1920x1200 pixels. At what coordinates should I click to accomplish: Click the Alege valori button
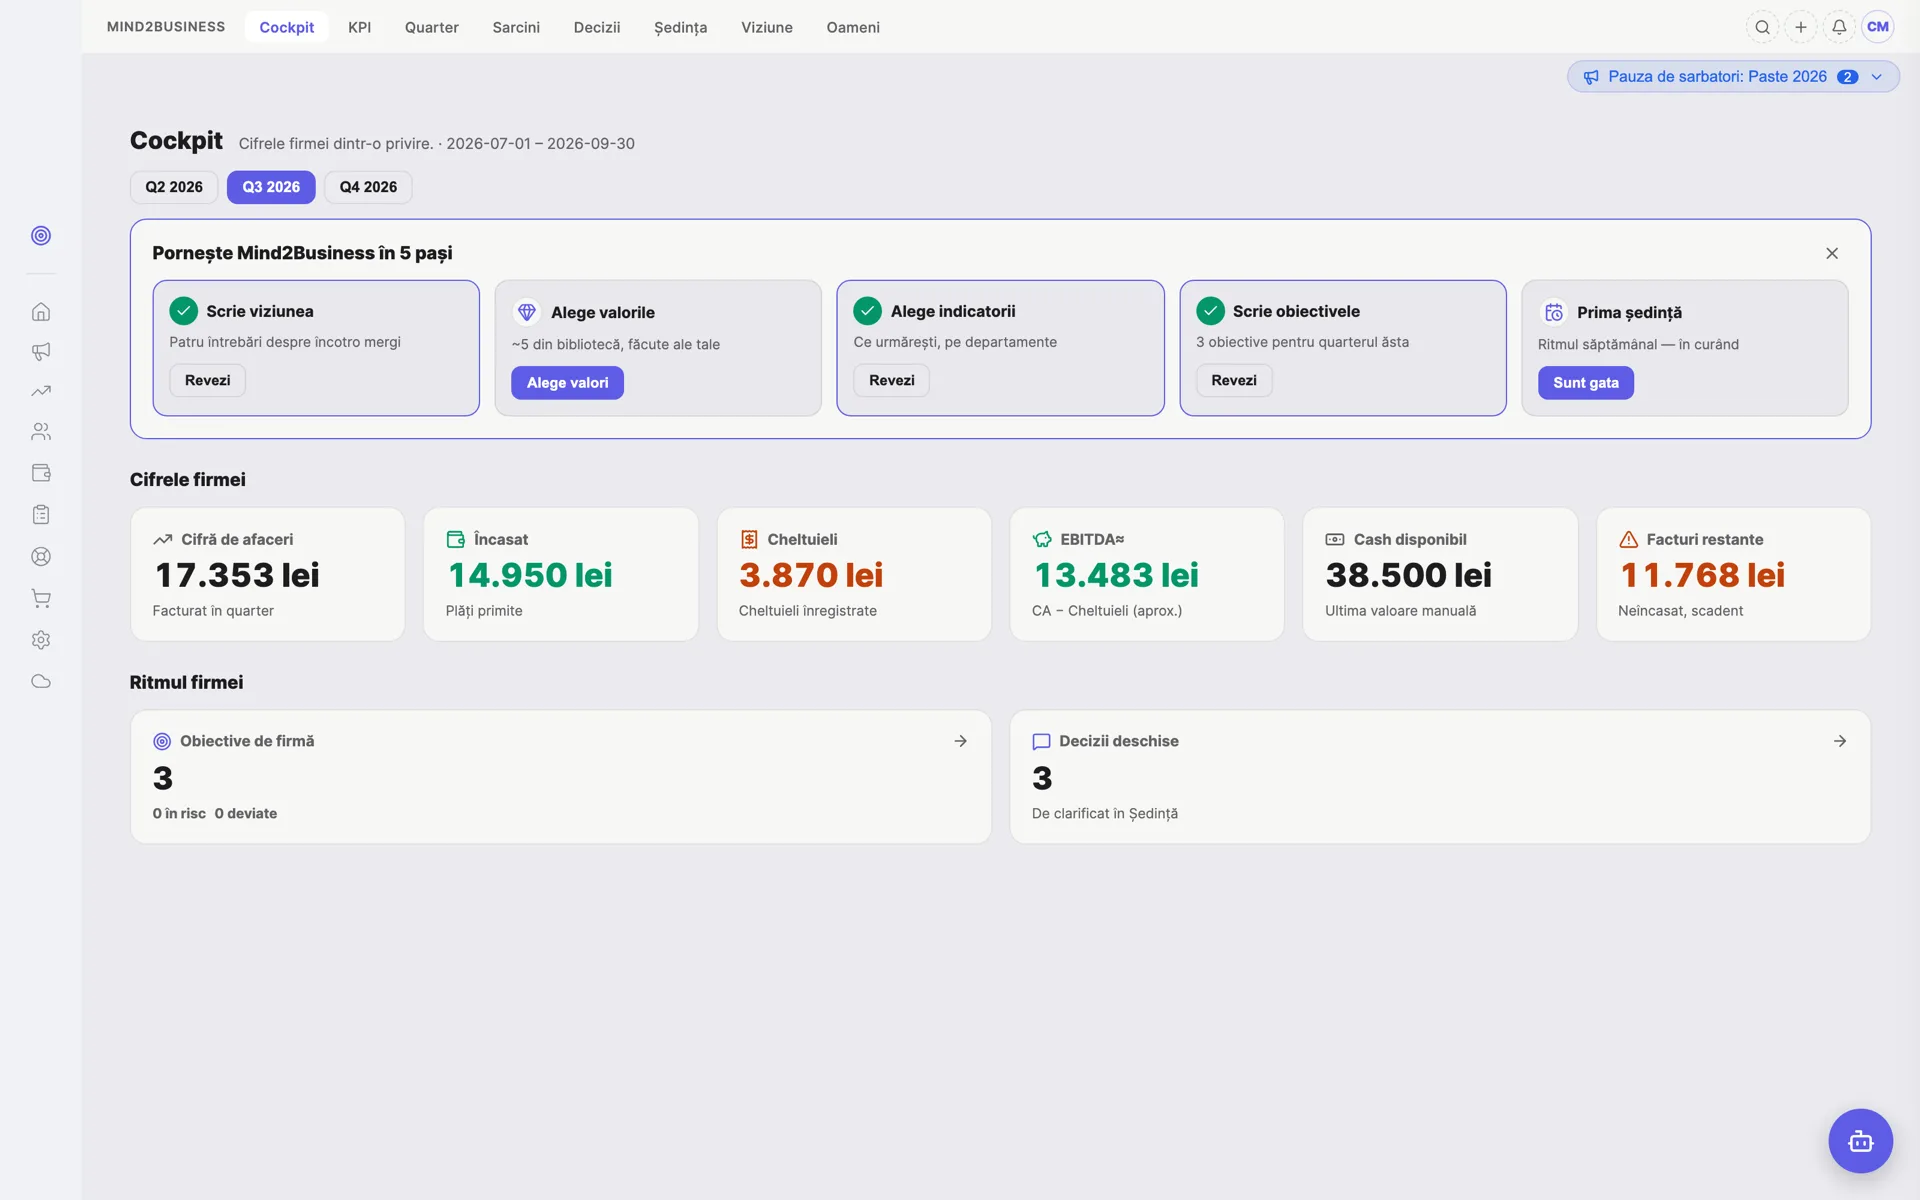click(567, 383)
